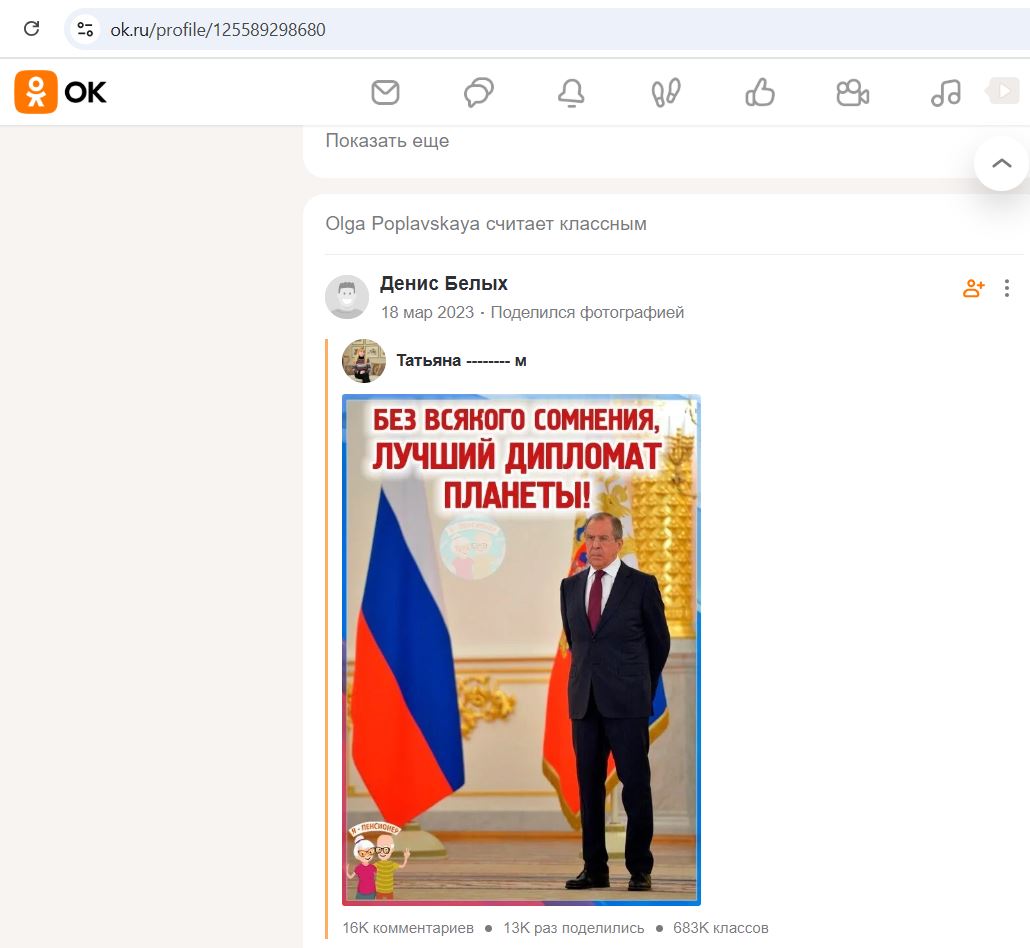Expand with the Показать еще link

click(388, 141)
